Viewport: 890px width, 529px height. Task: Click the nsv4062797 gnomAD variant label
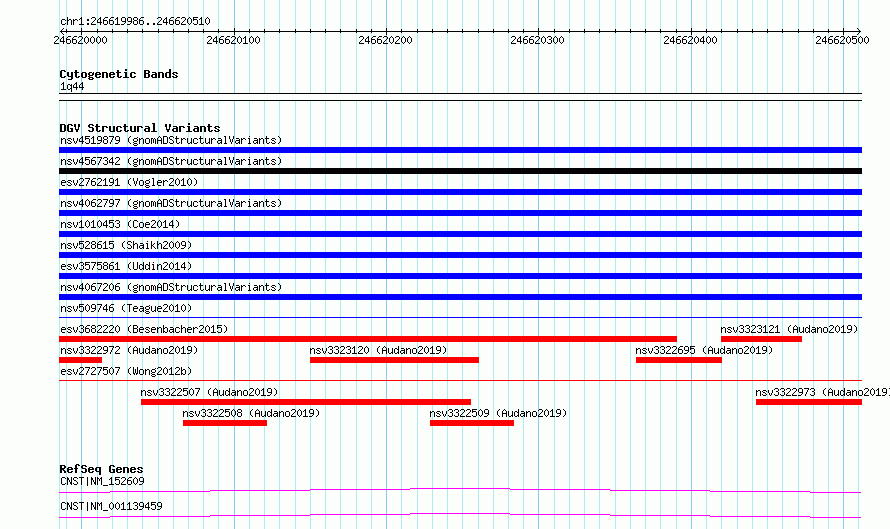coord(171,203)
